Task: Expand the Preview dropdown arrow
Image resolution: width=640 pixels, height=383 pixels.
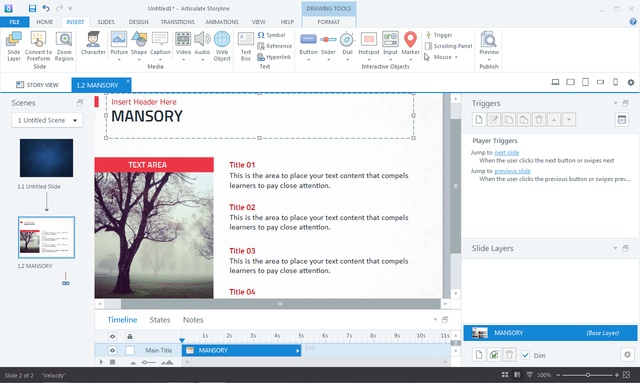Action: point(489,60)
